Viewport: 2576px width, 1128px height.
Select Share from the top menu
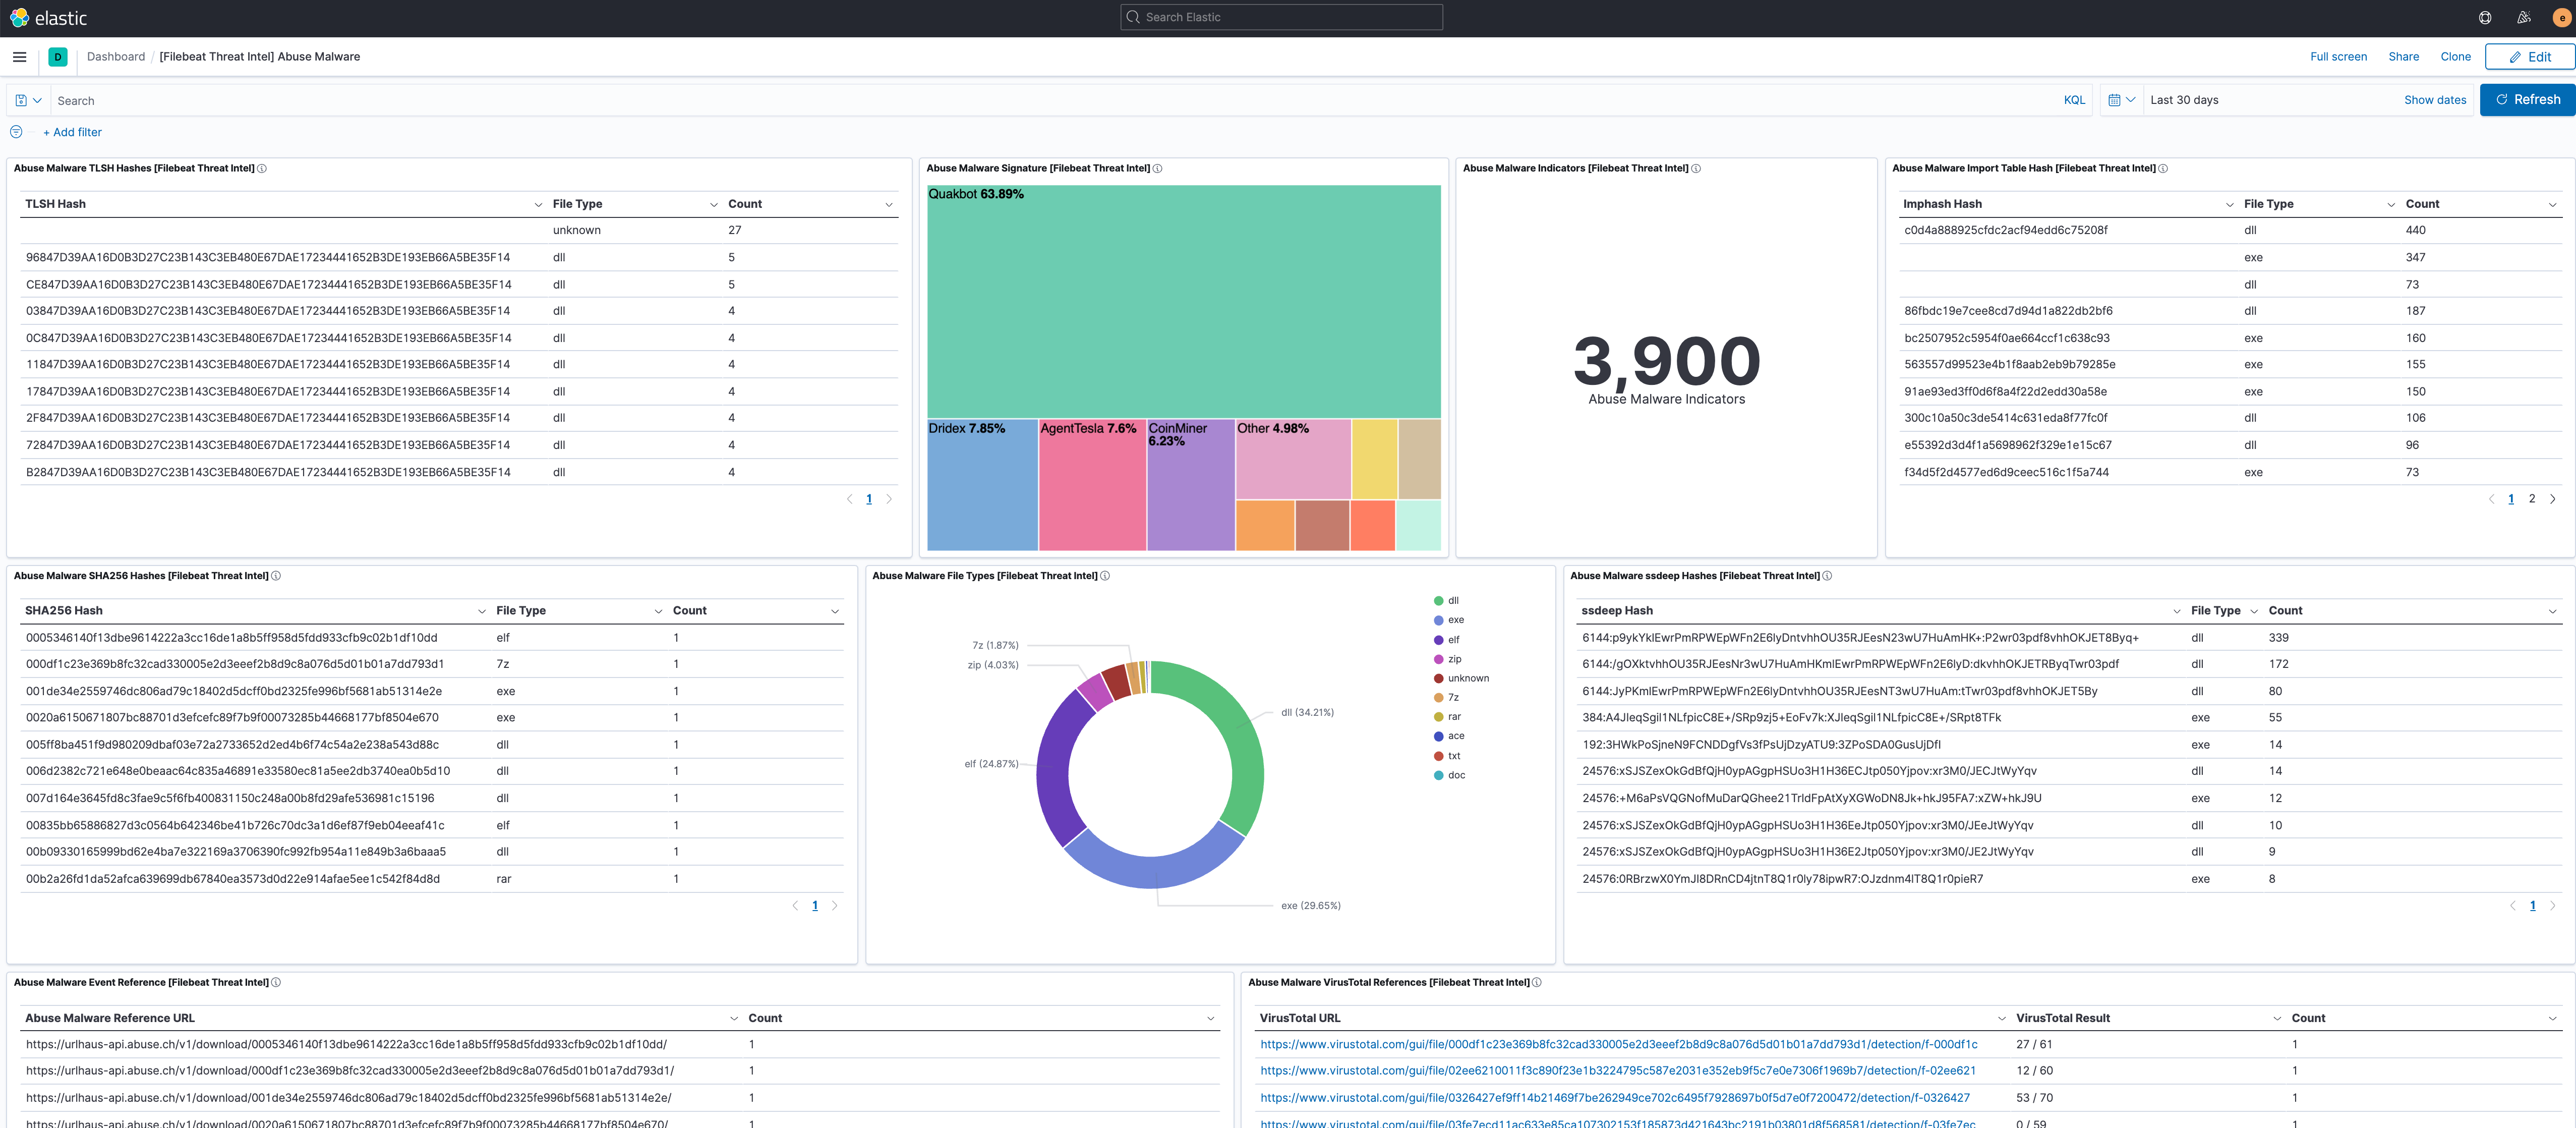click(2403, 57)
